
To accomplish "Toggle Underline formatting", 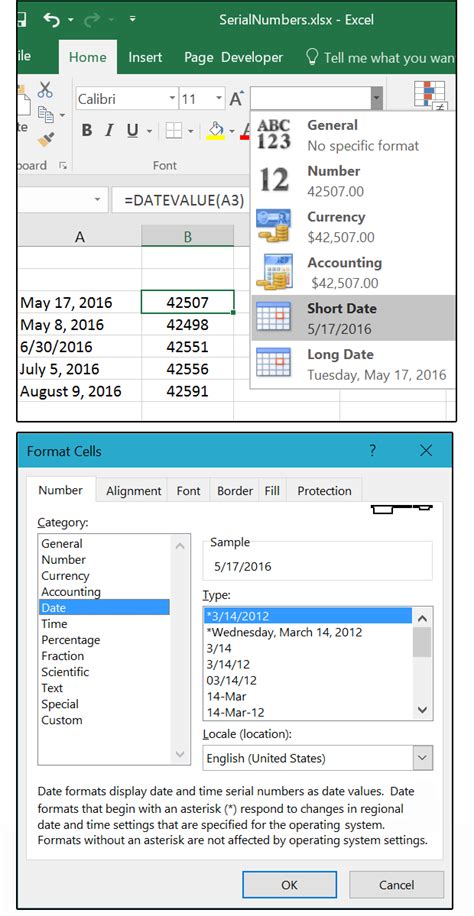I will (x=133, y=130).
